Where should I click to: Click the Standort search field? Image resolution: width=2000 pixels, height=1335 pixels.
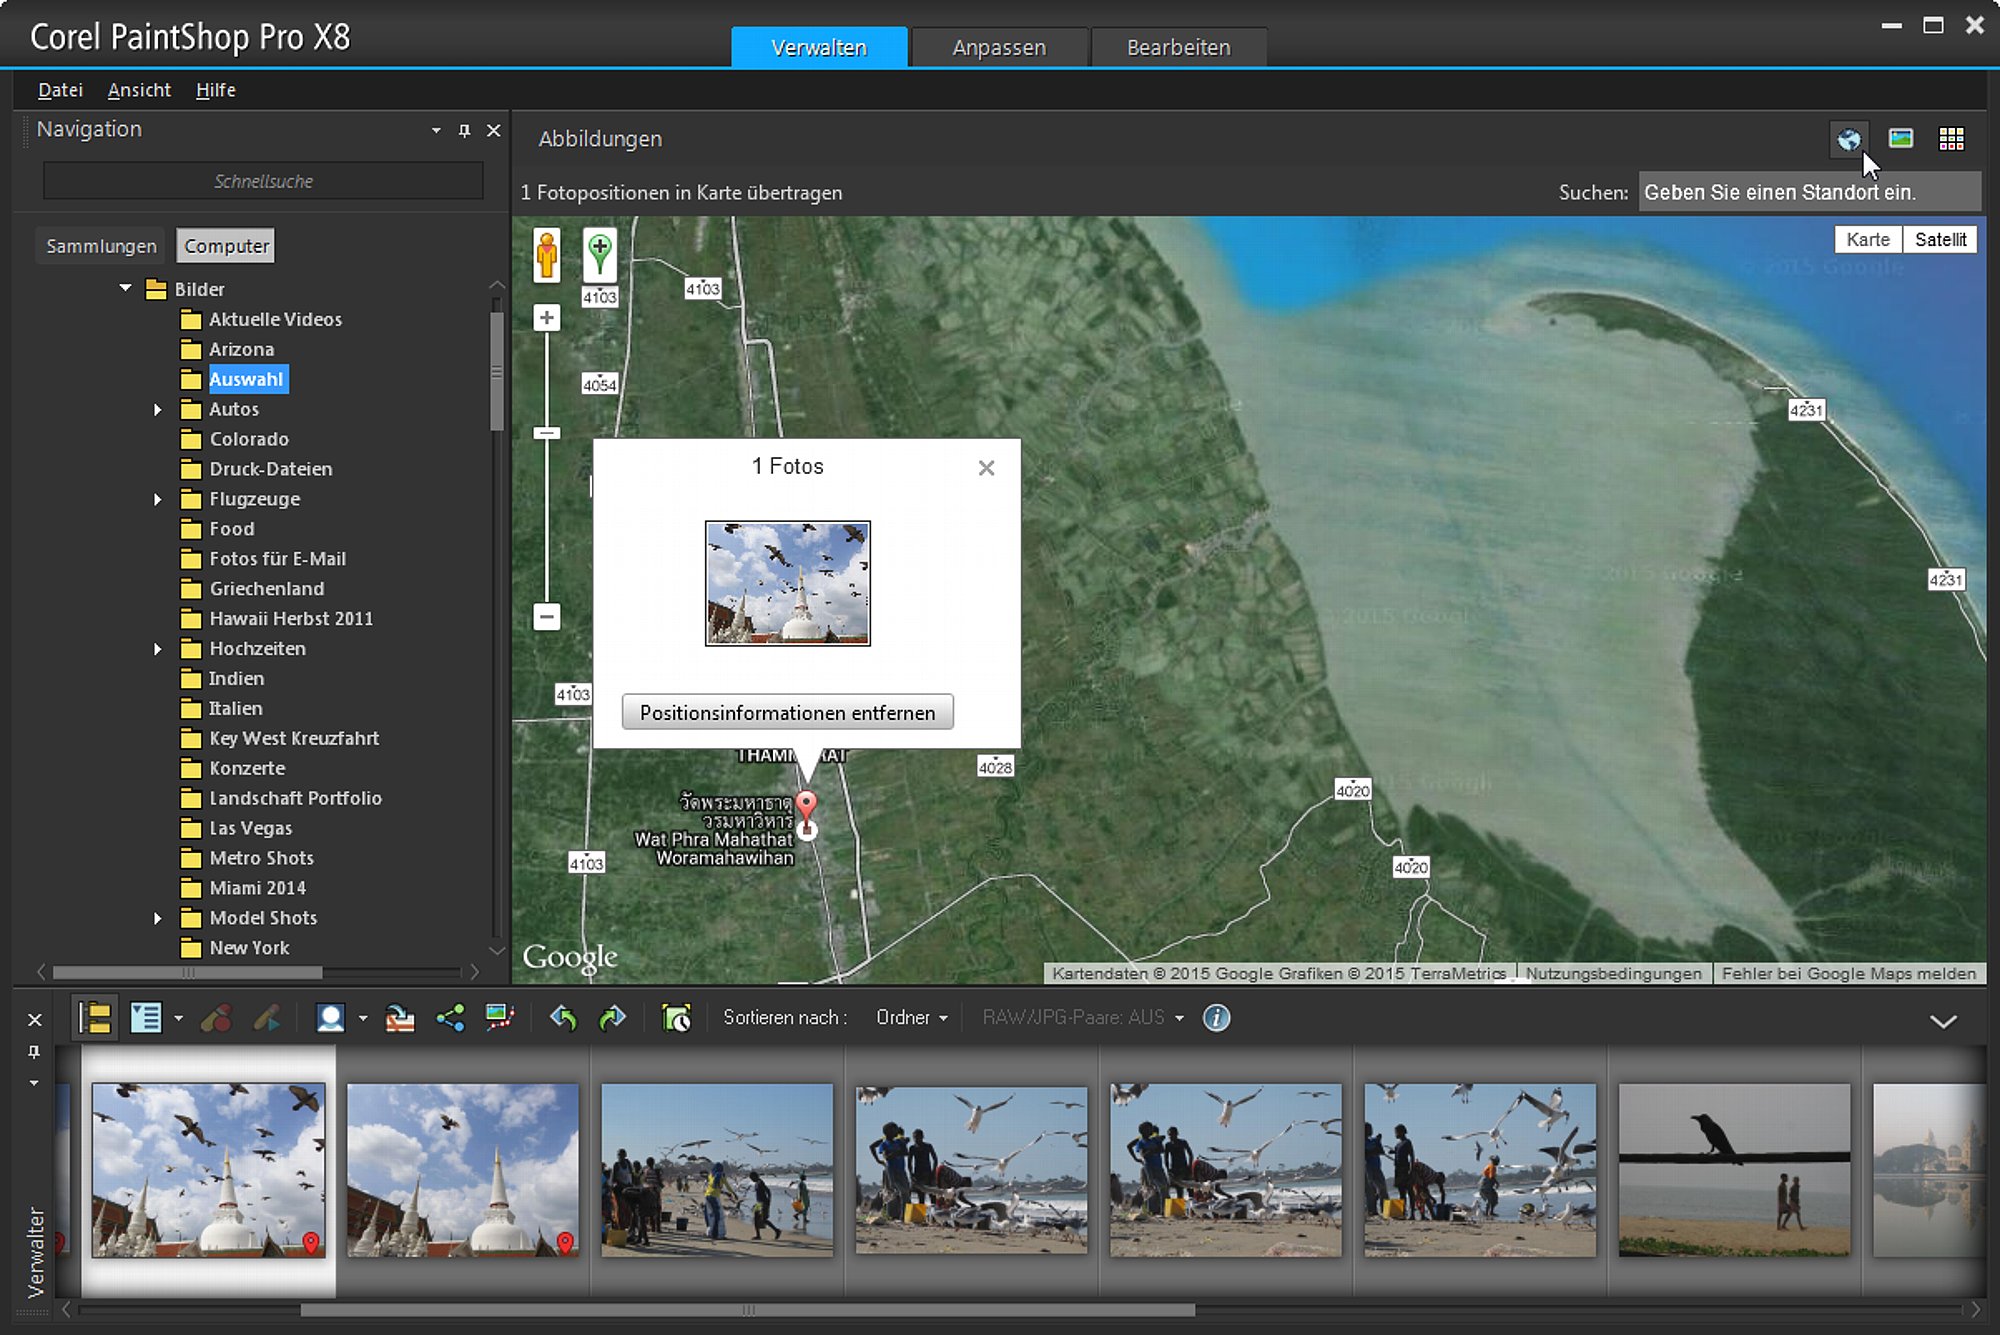coord(1809,193)
